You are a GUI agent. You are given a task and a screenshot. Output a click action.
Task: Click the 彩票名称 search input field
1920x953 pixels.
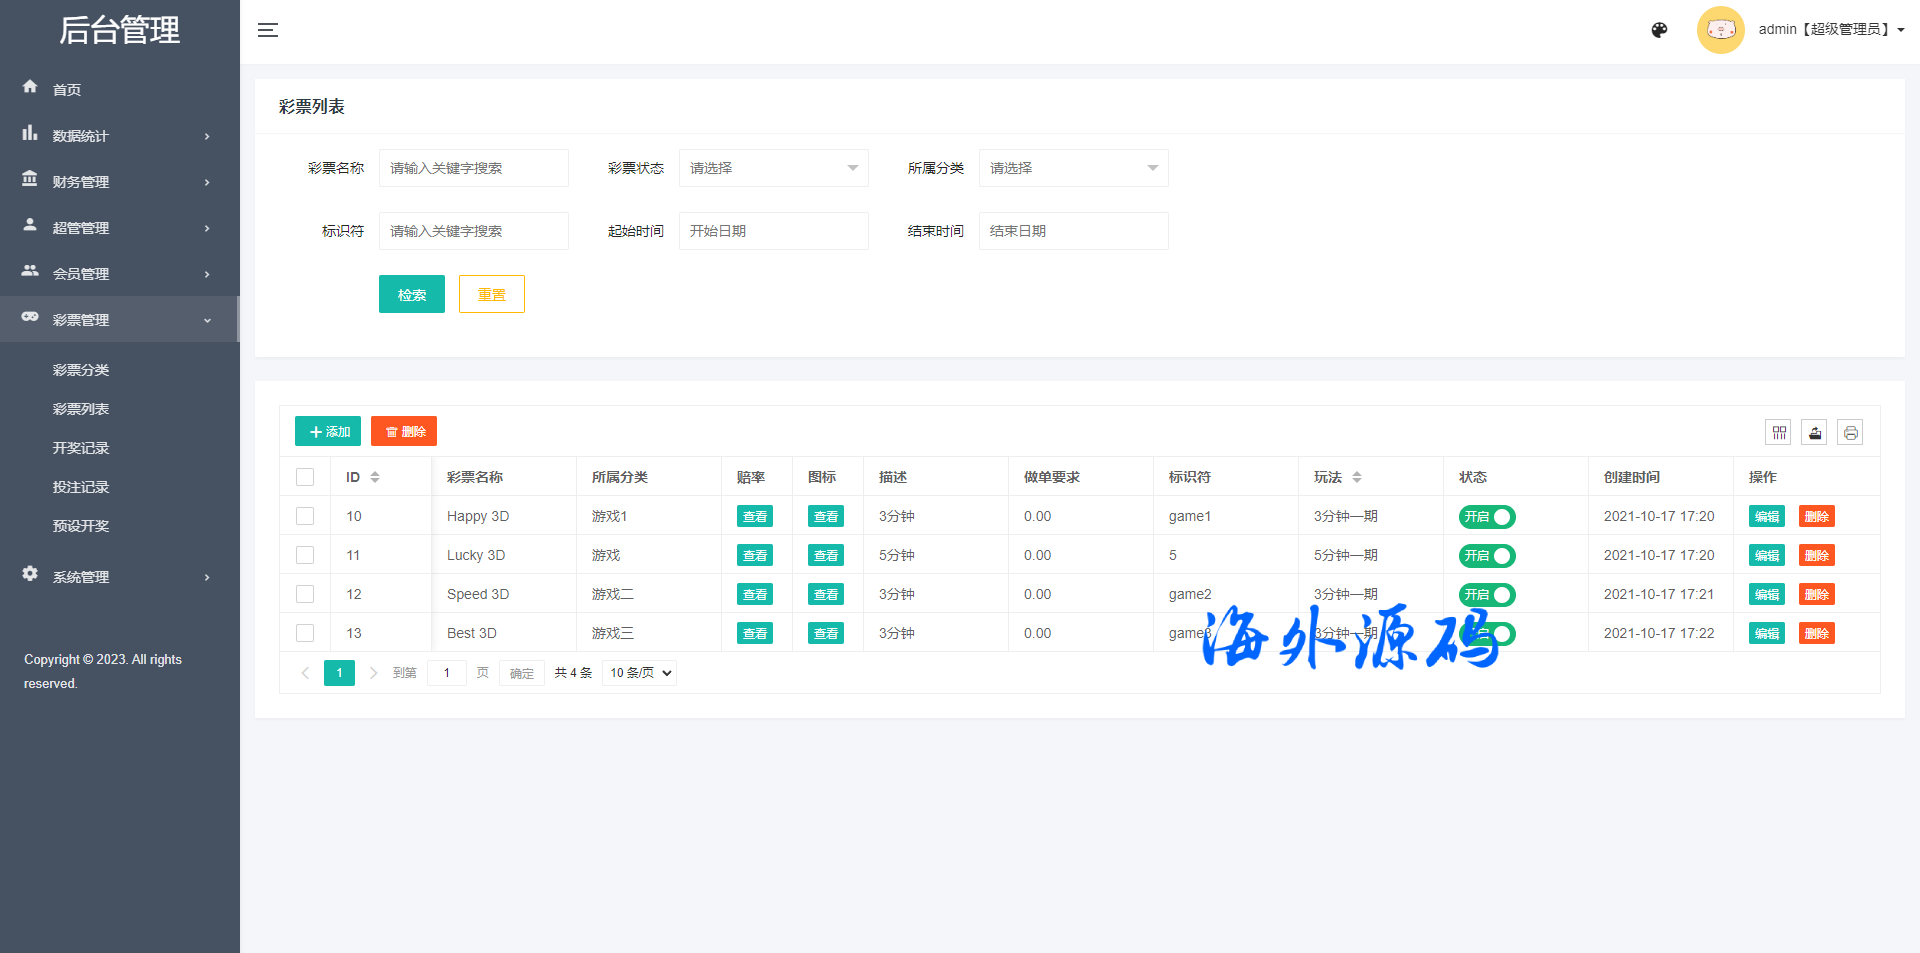pos(473,168)
